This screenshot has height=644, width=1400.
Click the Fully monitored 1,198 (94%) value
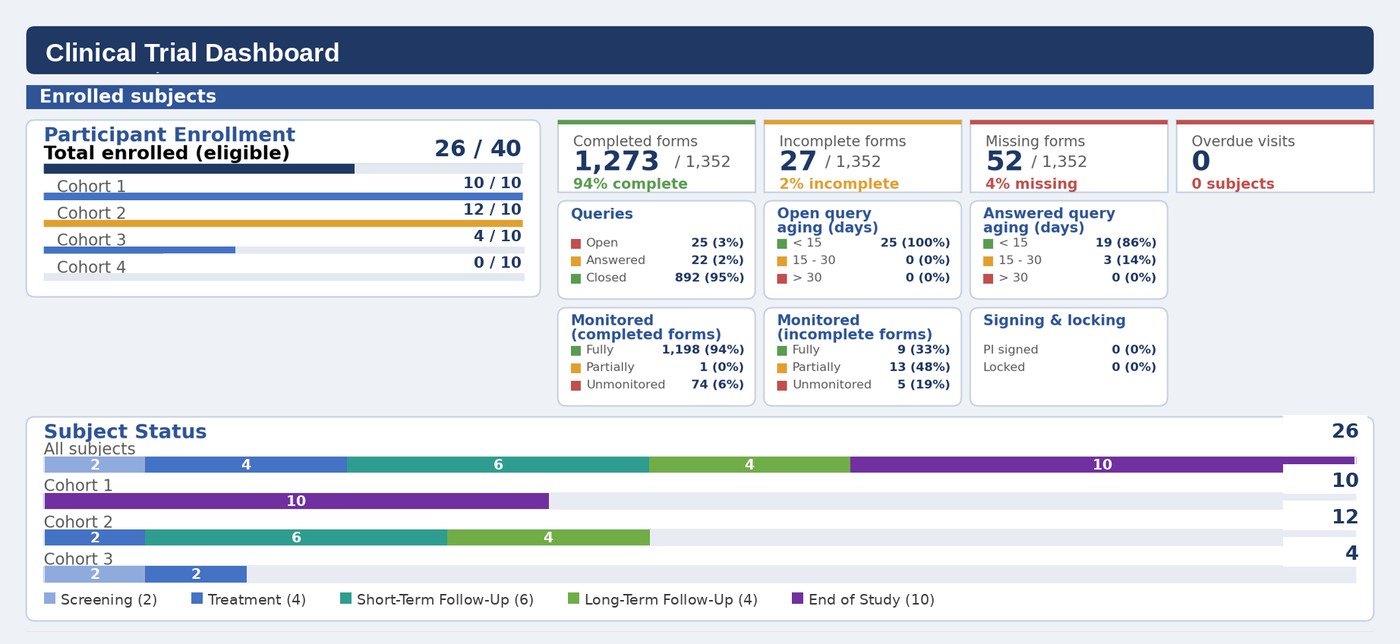(703, 350)
